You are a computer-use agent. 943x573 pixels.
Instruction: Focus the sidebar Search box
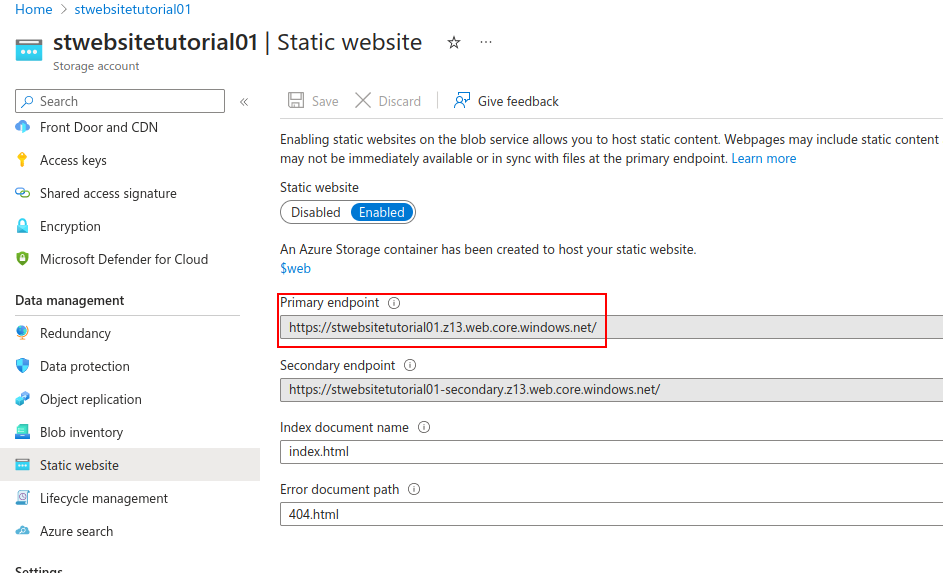pyautogui.click(x=120, y=101)
